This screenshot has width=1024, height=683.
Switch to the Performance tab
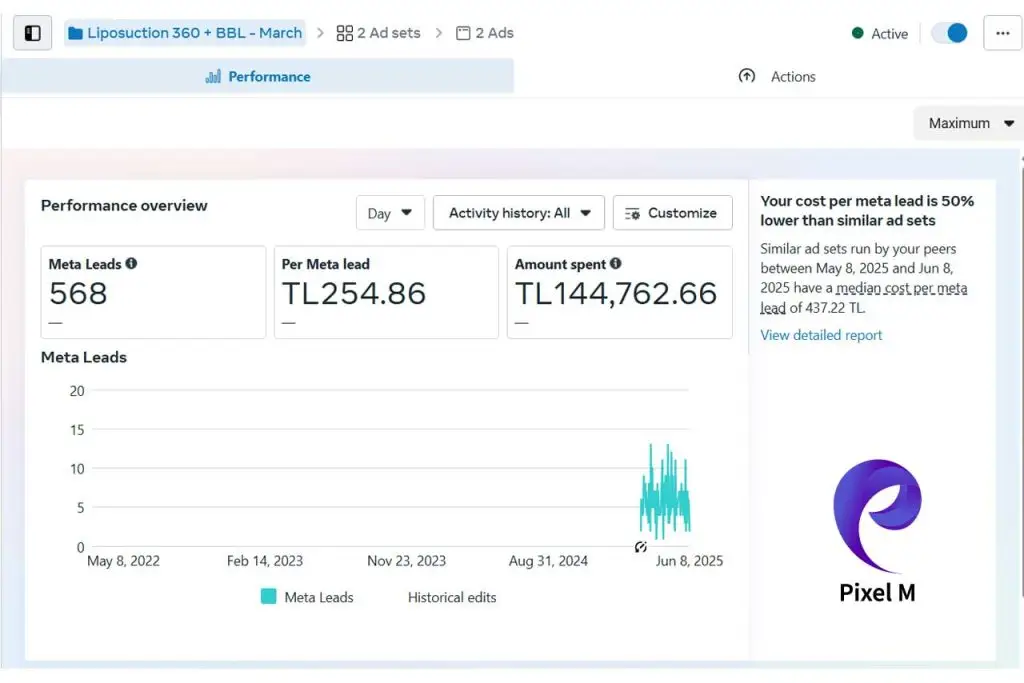[266, 76]
